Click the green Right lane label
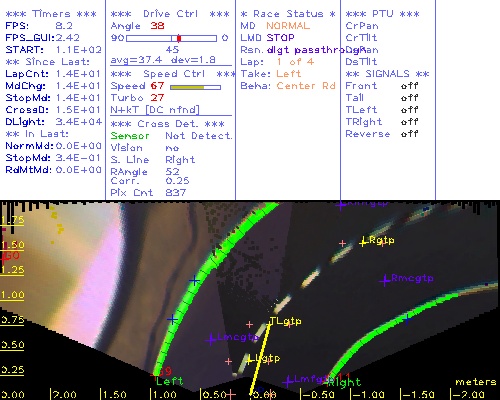Viewport: 500px width, 400px height. point(344,382)
